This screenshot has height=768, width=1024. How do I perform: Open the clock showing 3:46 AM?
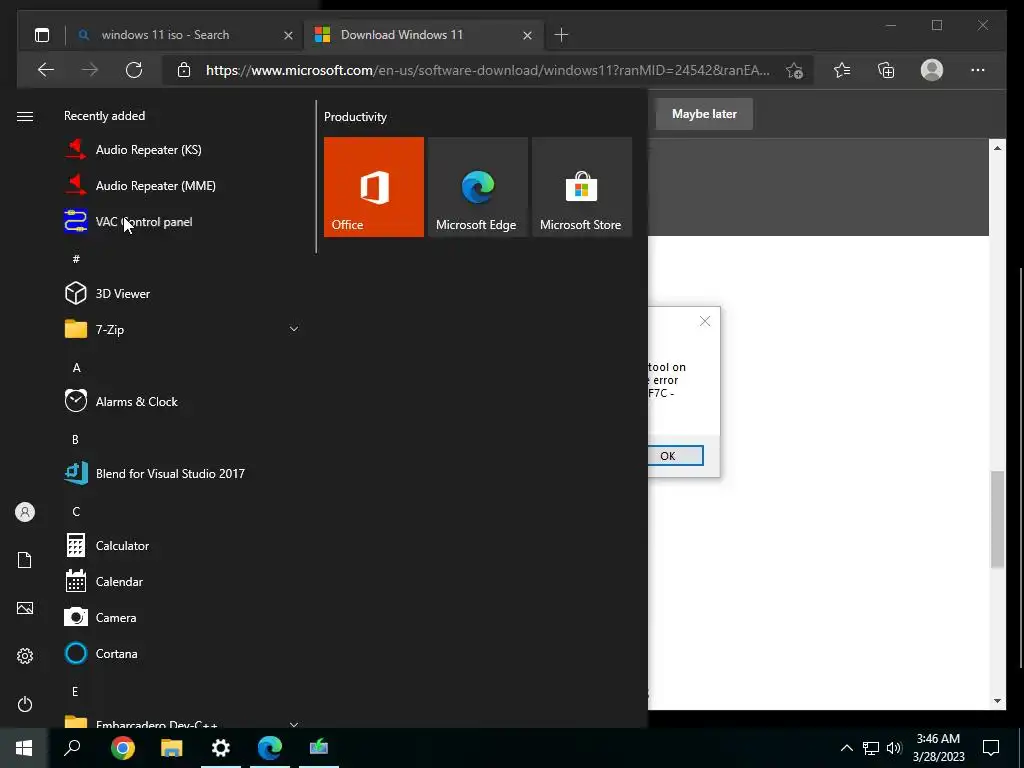pos(938,748)
